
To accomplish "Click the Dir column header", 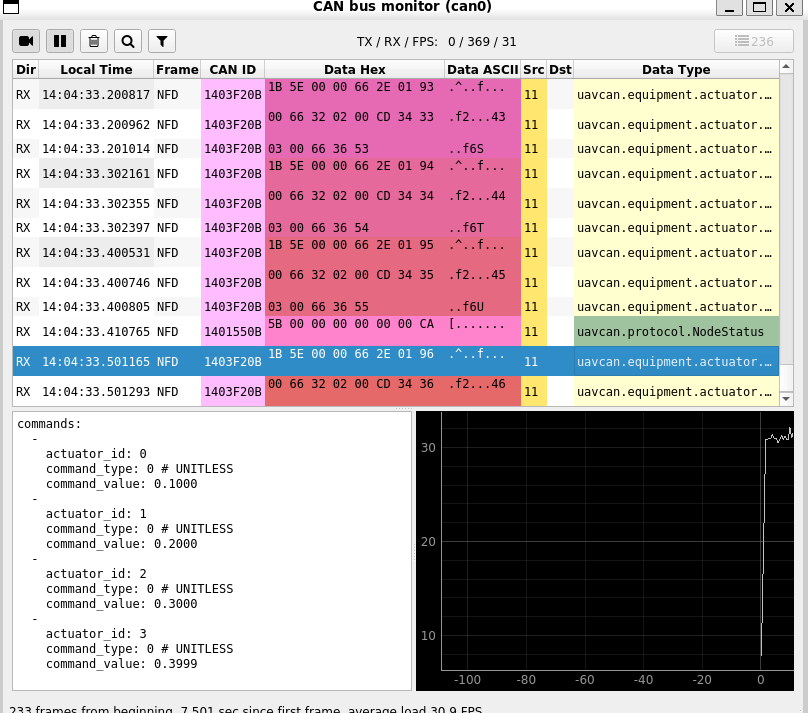I will tap(25, 70).
